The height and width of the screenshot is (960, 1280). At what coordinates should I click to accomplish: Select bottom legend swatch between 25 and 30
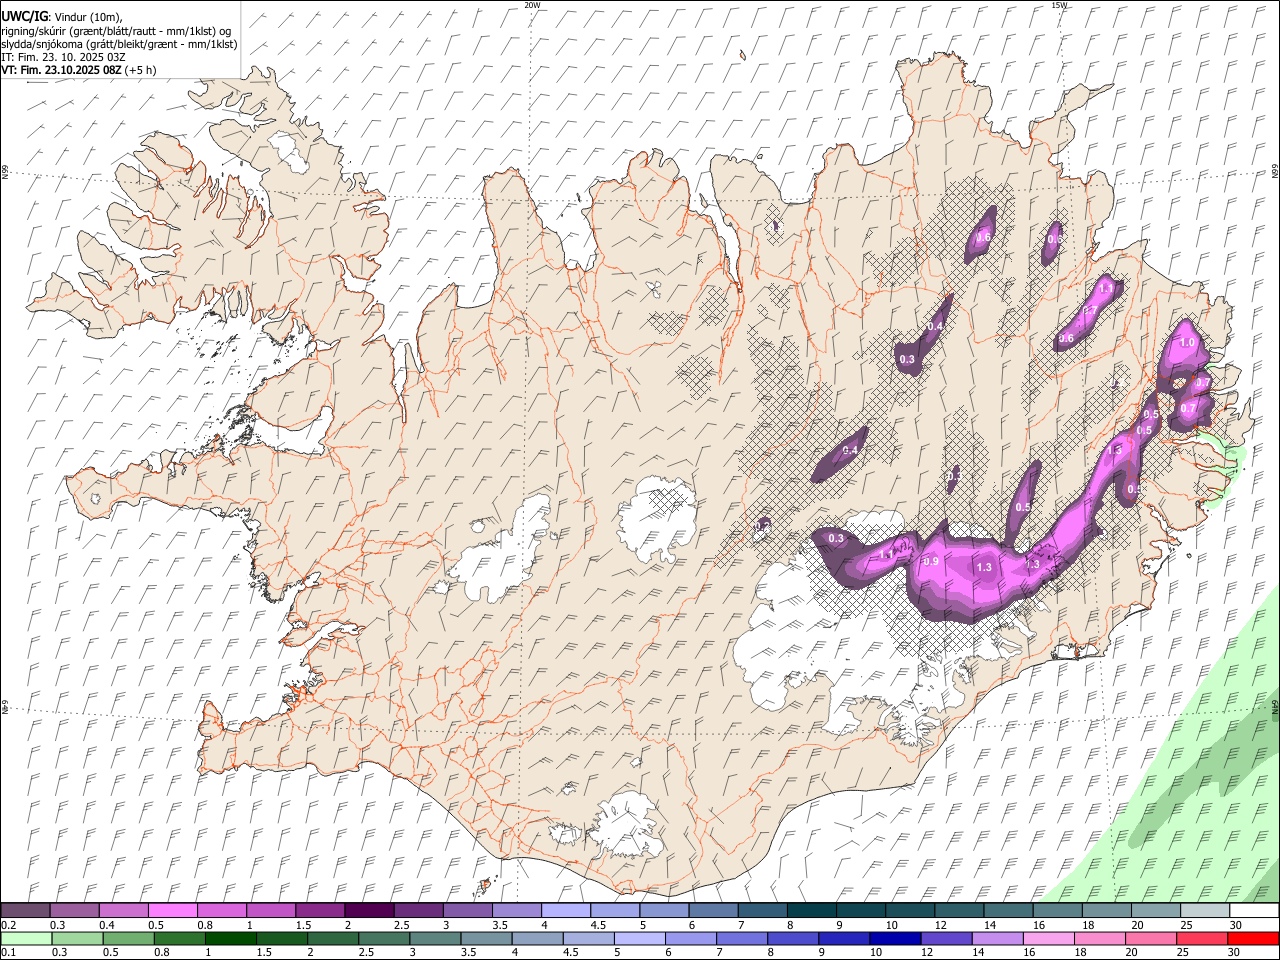[1200, 938]
